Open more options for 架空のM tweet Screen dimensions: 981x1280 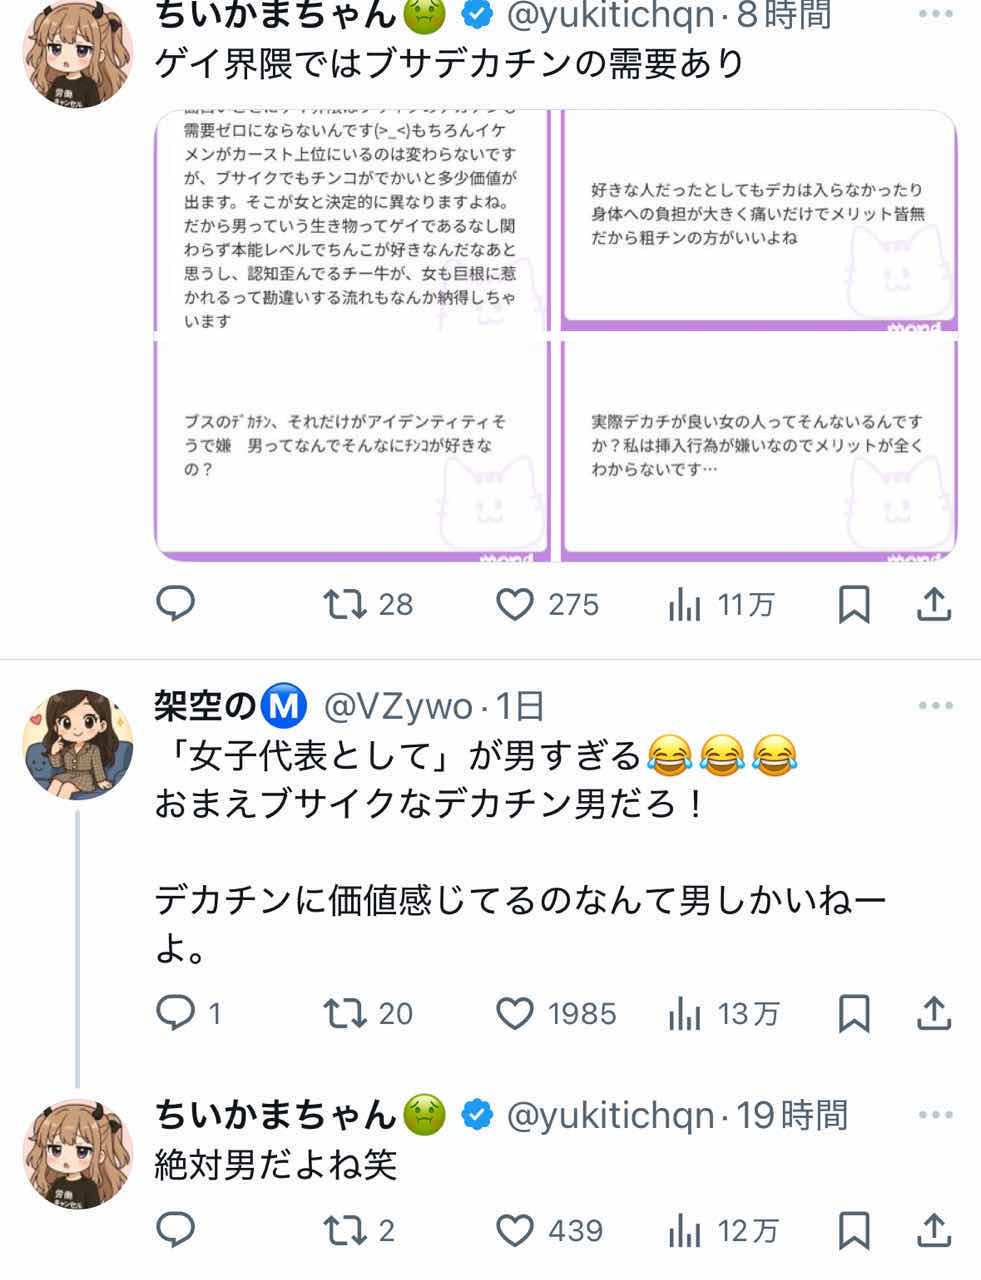pos(935,706)
